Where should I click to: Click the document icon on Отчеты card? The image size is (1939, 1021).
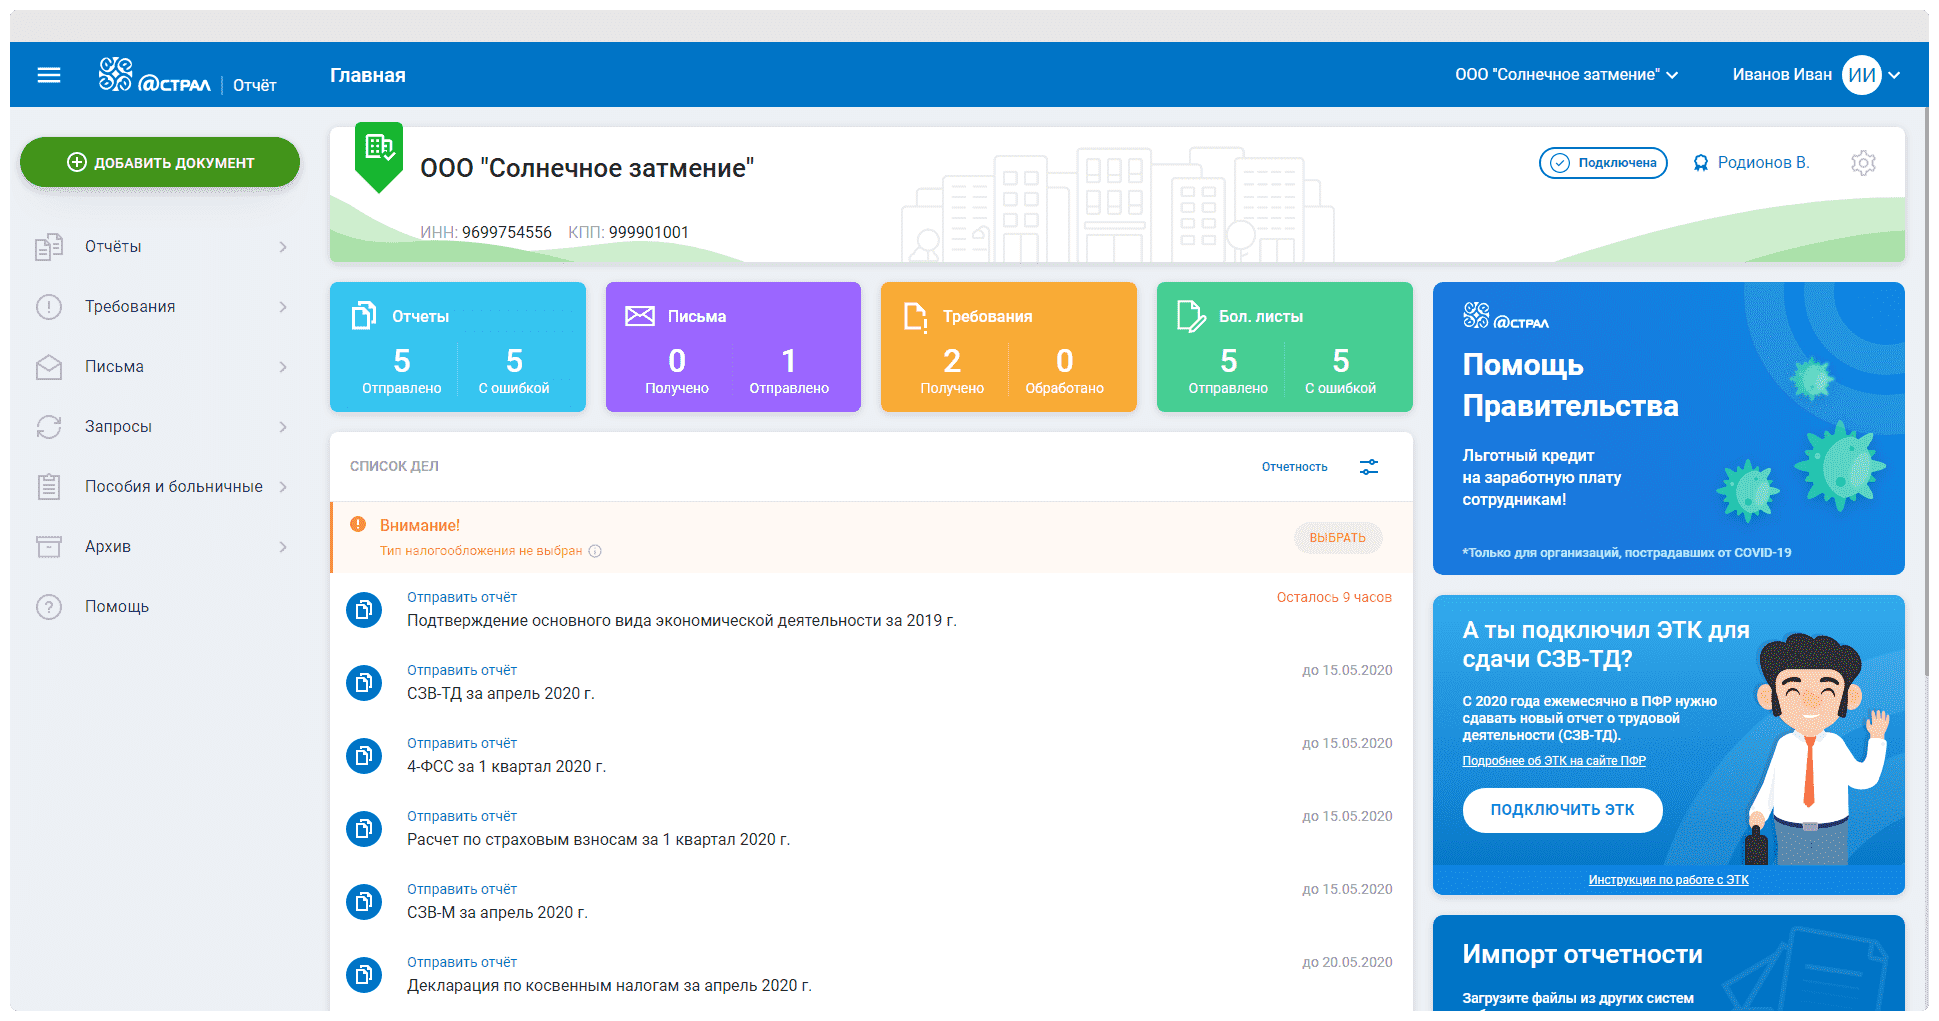point(364,316)
